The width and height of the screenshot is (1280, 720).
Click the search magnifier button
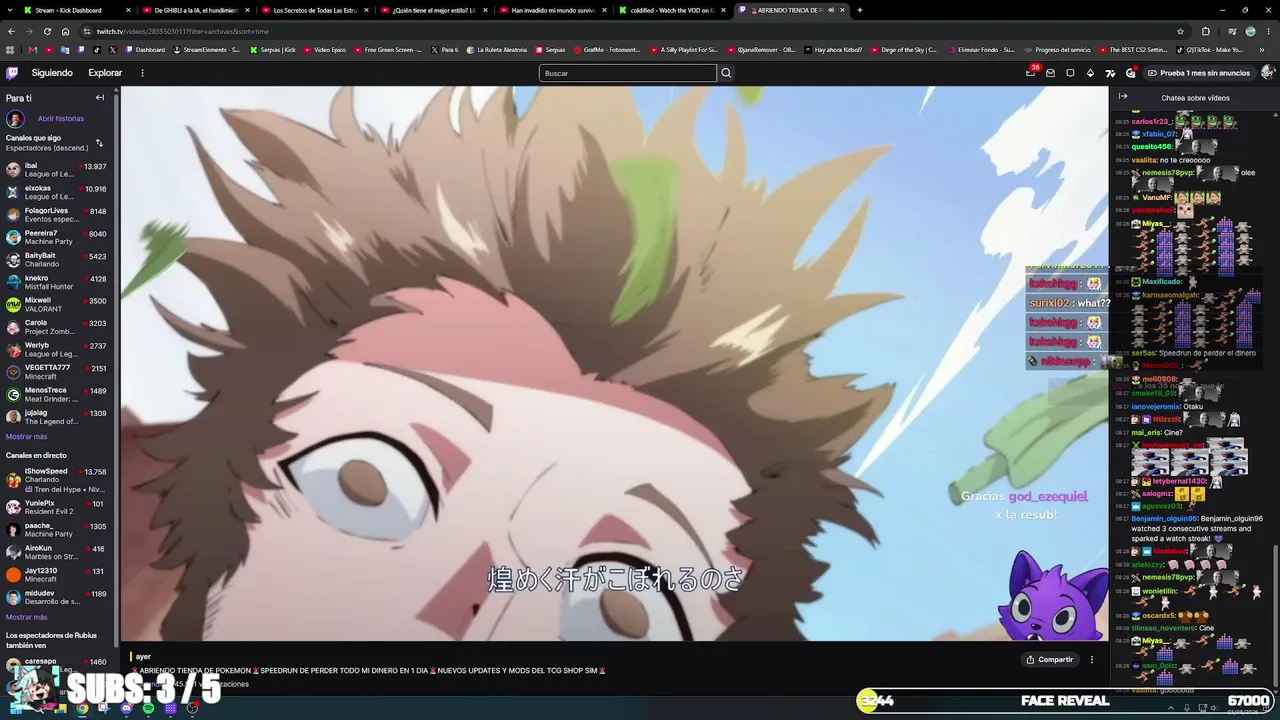(x=726, y=73)
